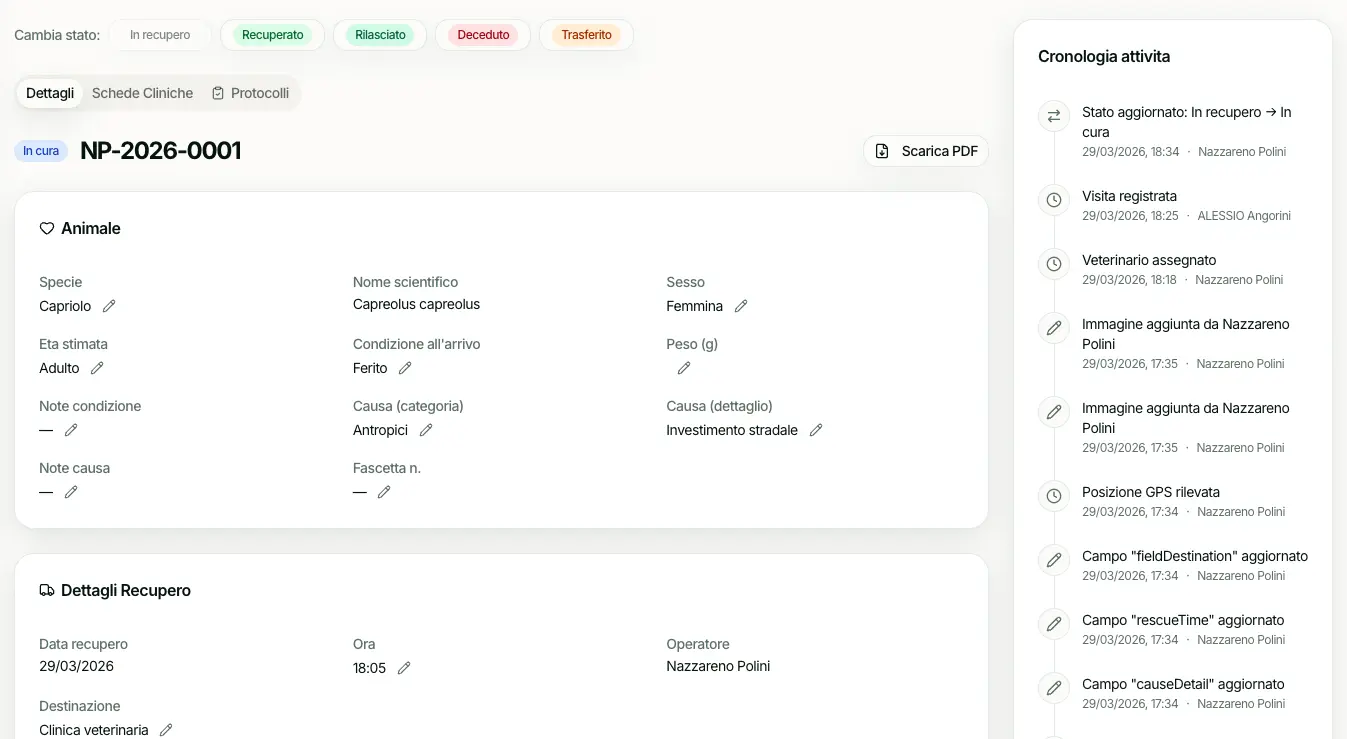1347x739 pixels.
Task: Click the pencil next to Antropici
Action: (426, 430)
